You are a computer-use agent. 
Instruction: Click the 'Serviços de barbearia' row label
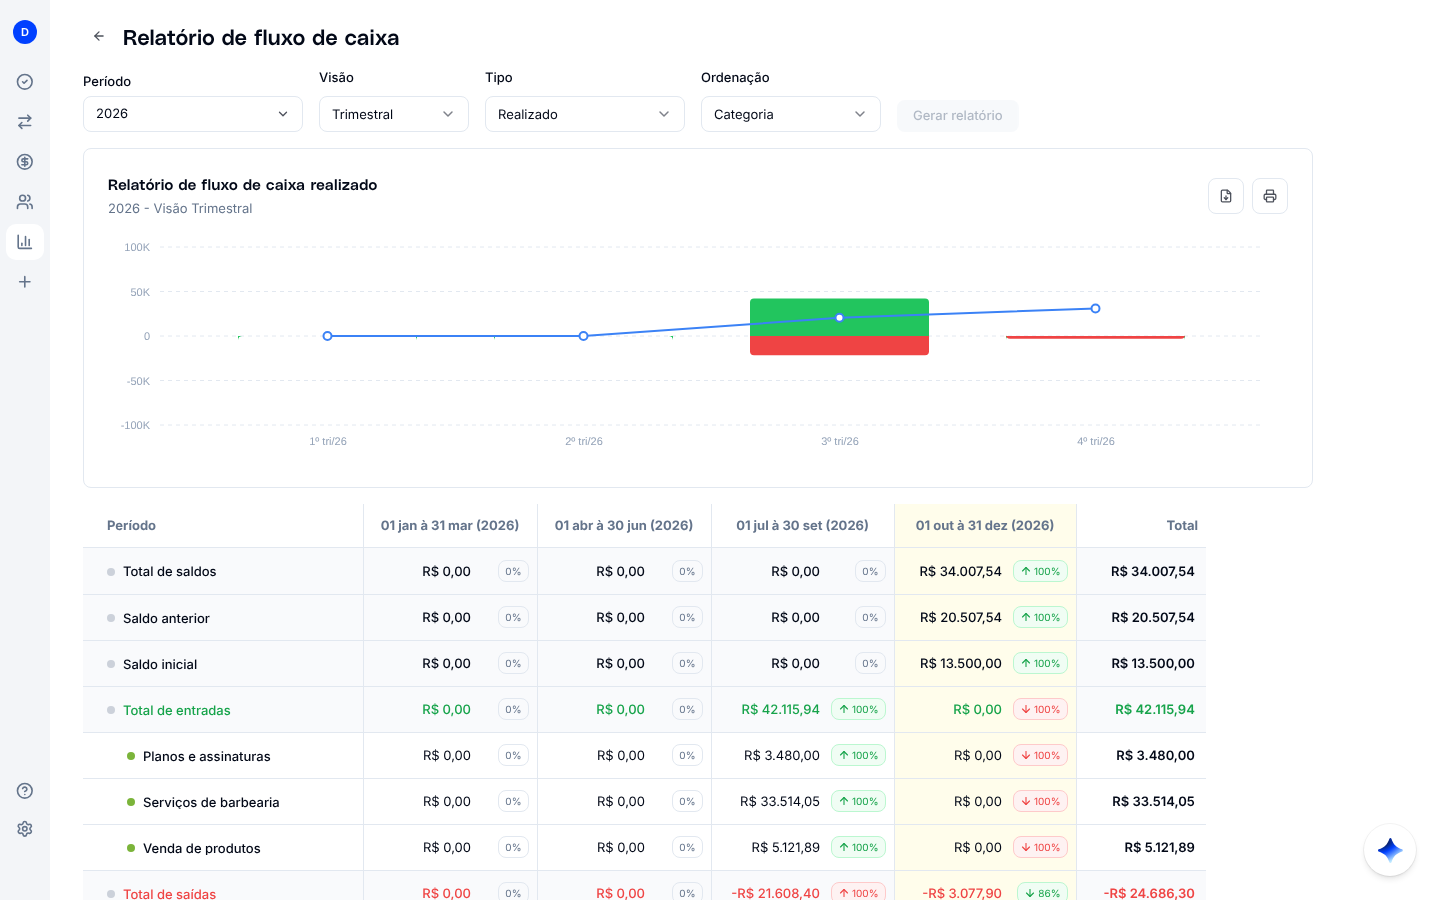pos(211,802)
